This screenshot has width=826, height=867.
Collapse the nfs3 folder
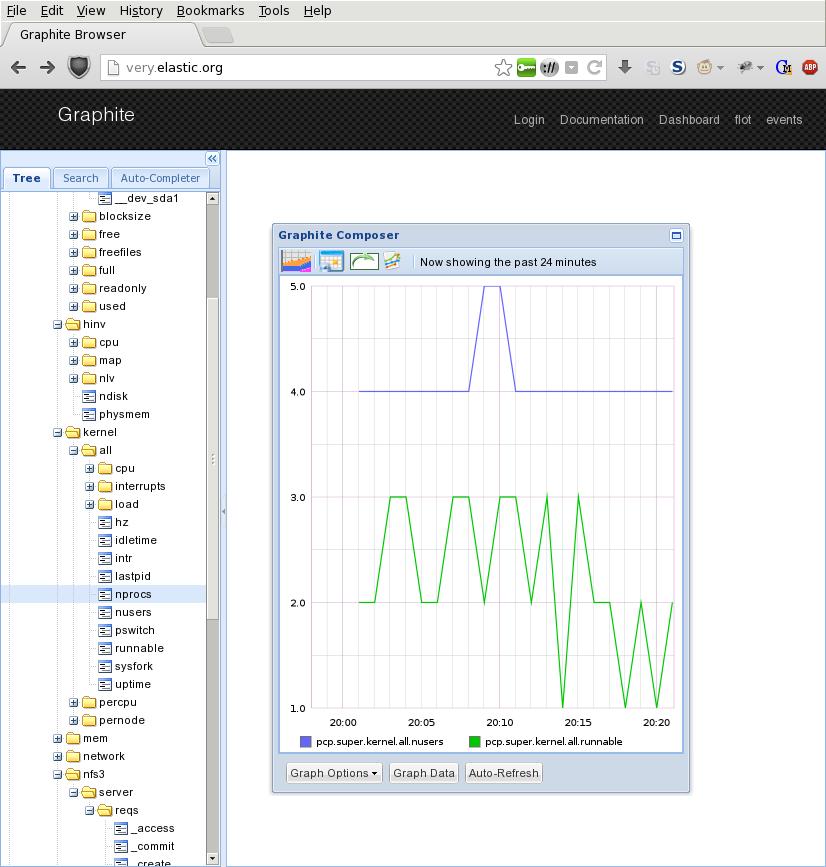coord(57,775)
